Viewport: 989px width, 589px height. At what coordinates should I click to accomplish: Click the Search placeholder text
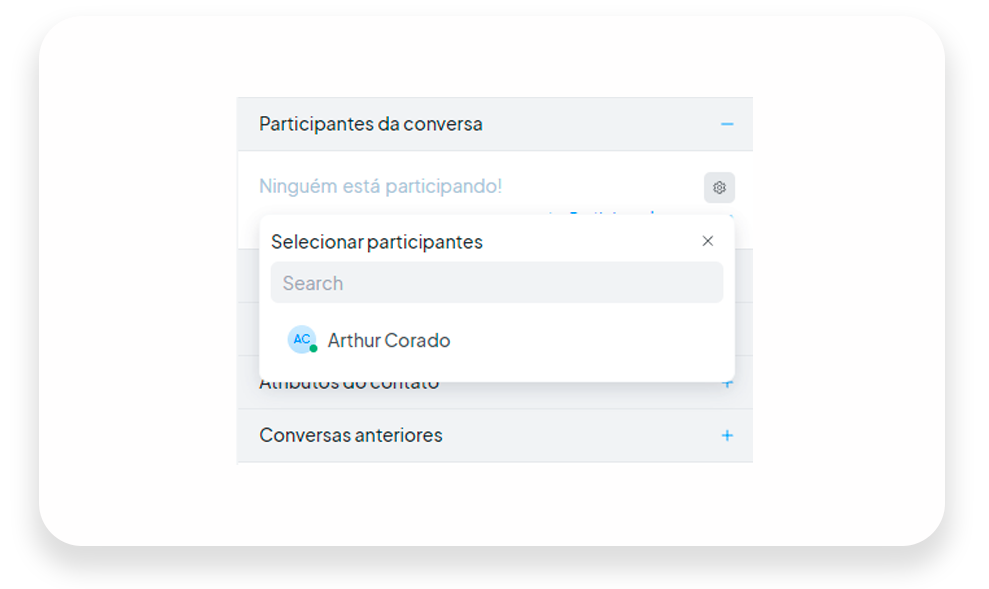313,283
